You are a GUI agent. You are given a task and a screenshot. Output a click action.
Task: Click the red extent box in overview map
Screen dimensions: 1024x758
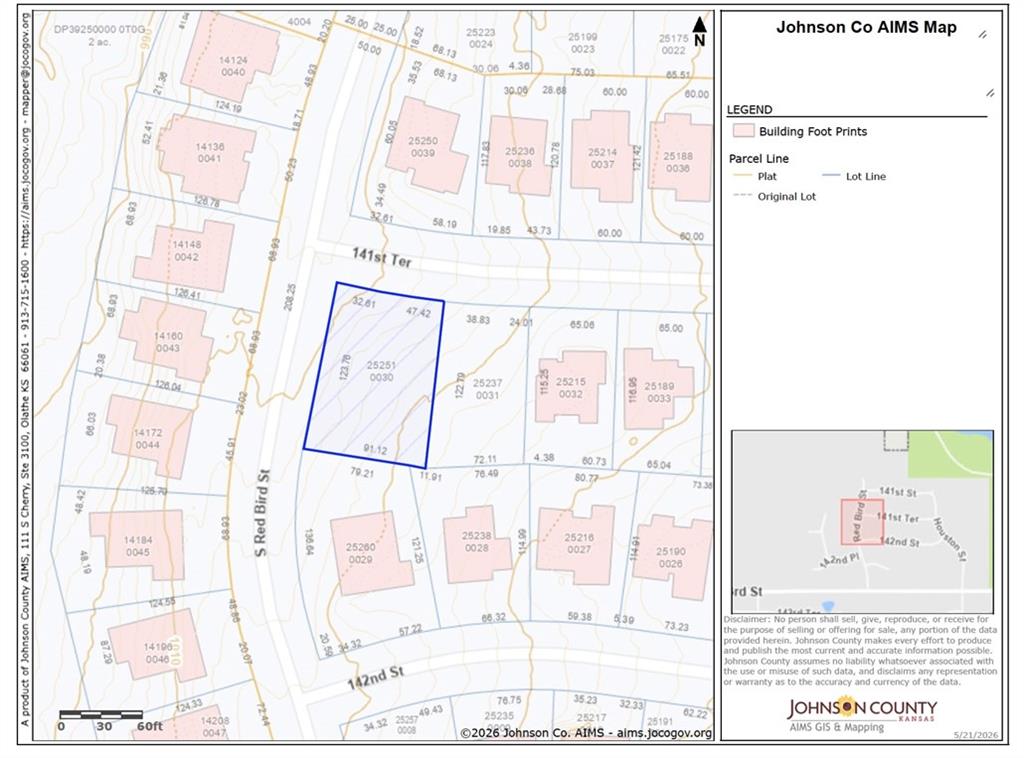pyautogui.click(x=862, y=522)
